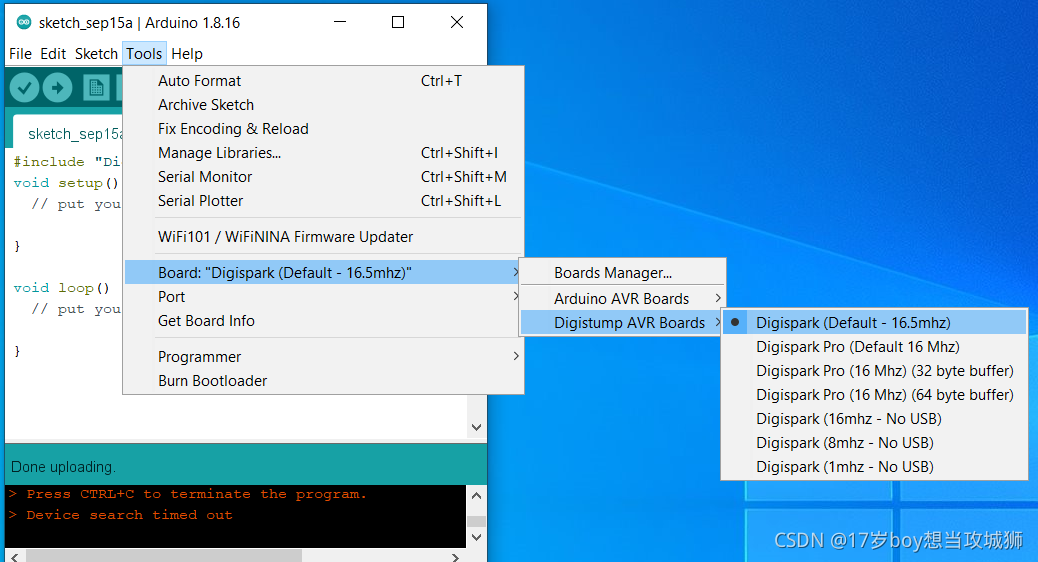Open the Sketch menu

pos(96,54)
